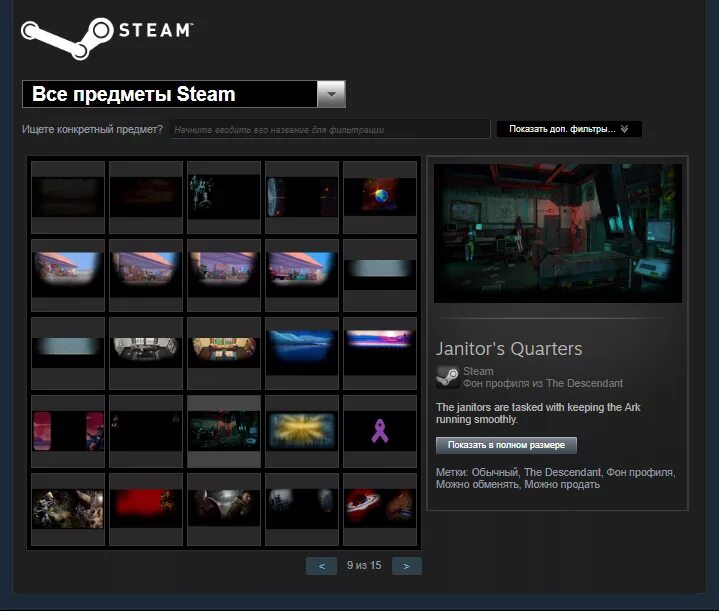Select the dark moon-edge background item
Viewport: 719px width, 611px height.
coord(302,197)
